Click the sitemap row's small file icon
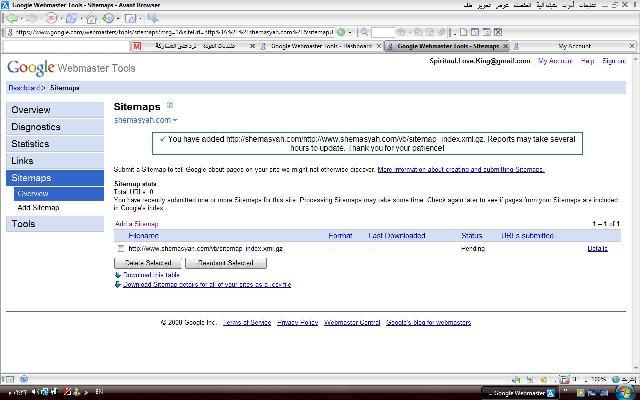640x400 pixels. click(x=120, y=248)
